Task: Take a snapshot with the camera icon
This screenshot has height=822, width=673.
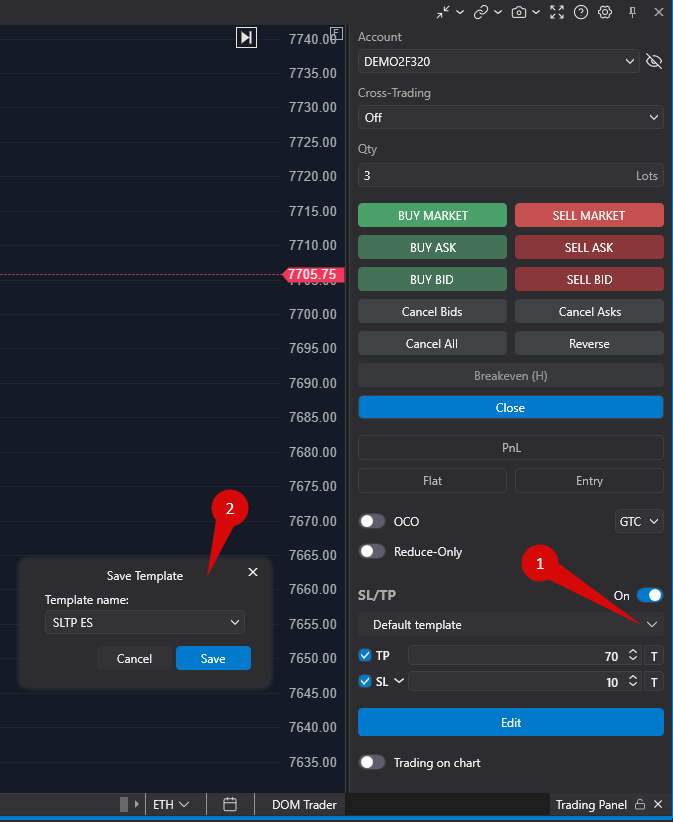Action: click(519, 12)
